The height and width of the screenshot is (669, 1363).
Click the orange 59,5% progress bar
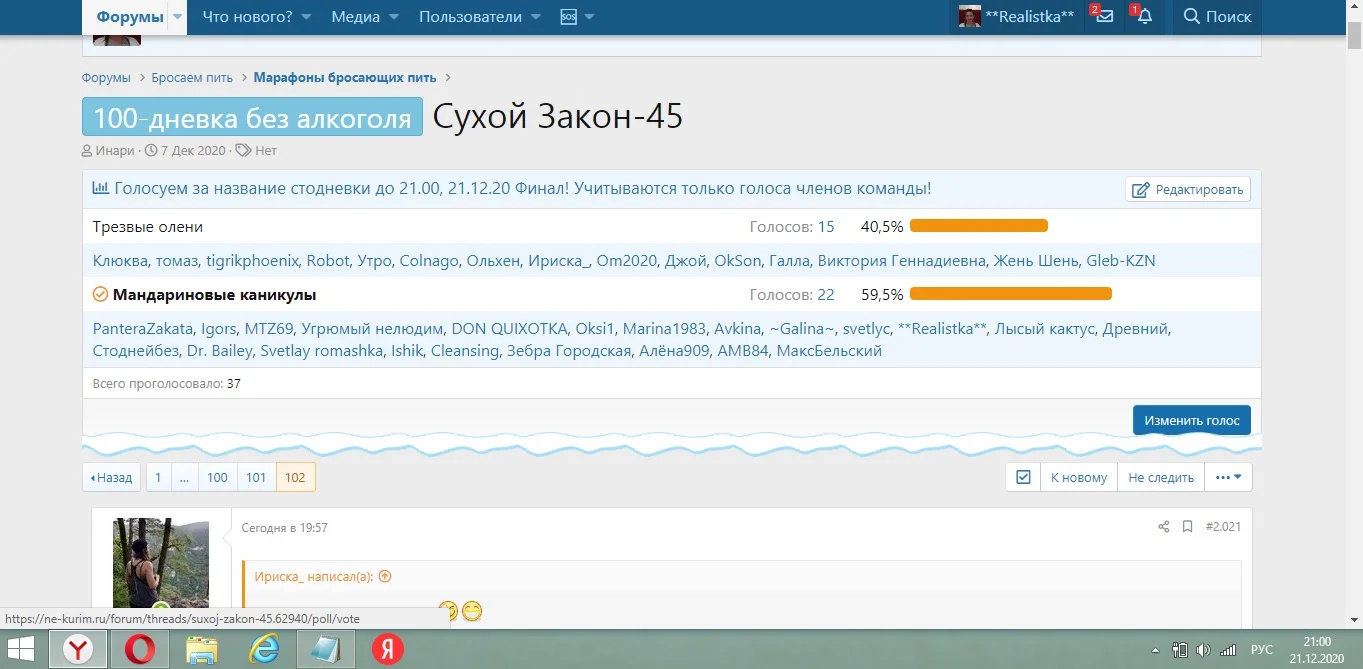point(1010,293)
